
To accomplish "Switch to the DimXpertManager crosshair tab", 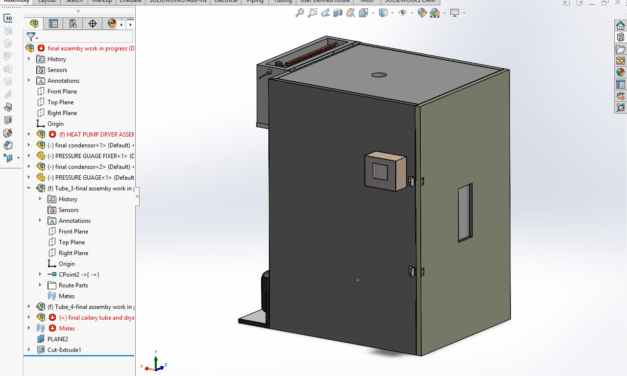I will 92,24.
